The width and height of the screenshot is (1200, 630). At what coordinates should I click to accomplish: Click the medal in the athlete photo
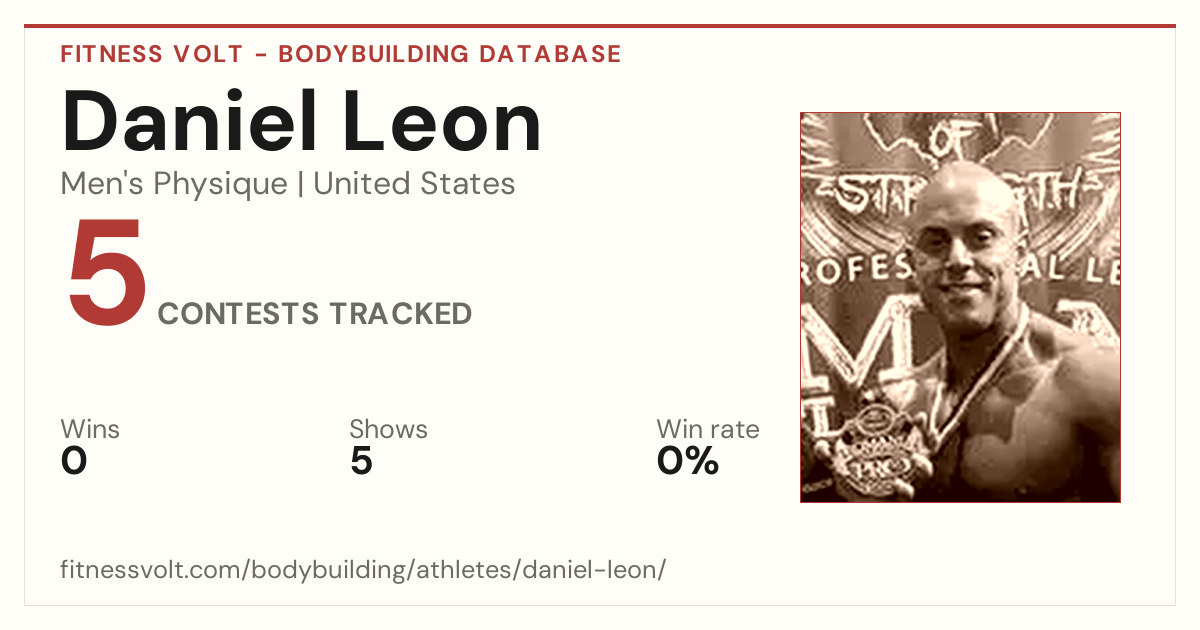point(870,452)
